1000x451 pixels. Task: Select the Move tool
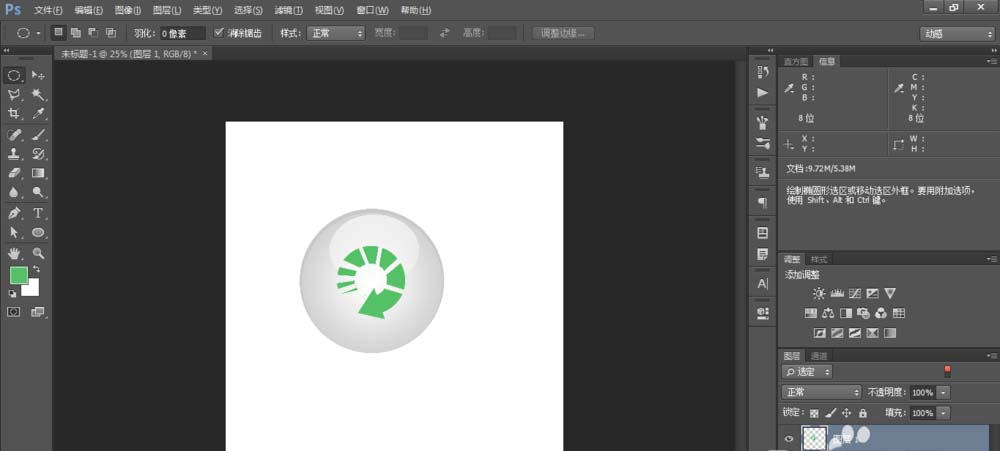click(38, 75)
